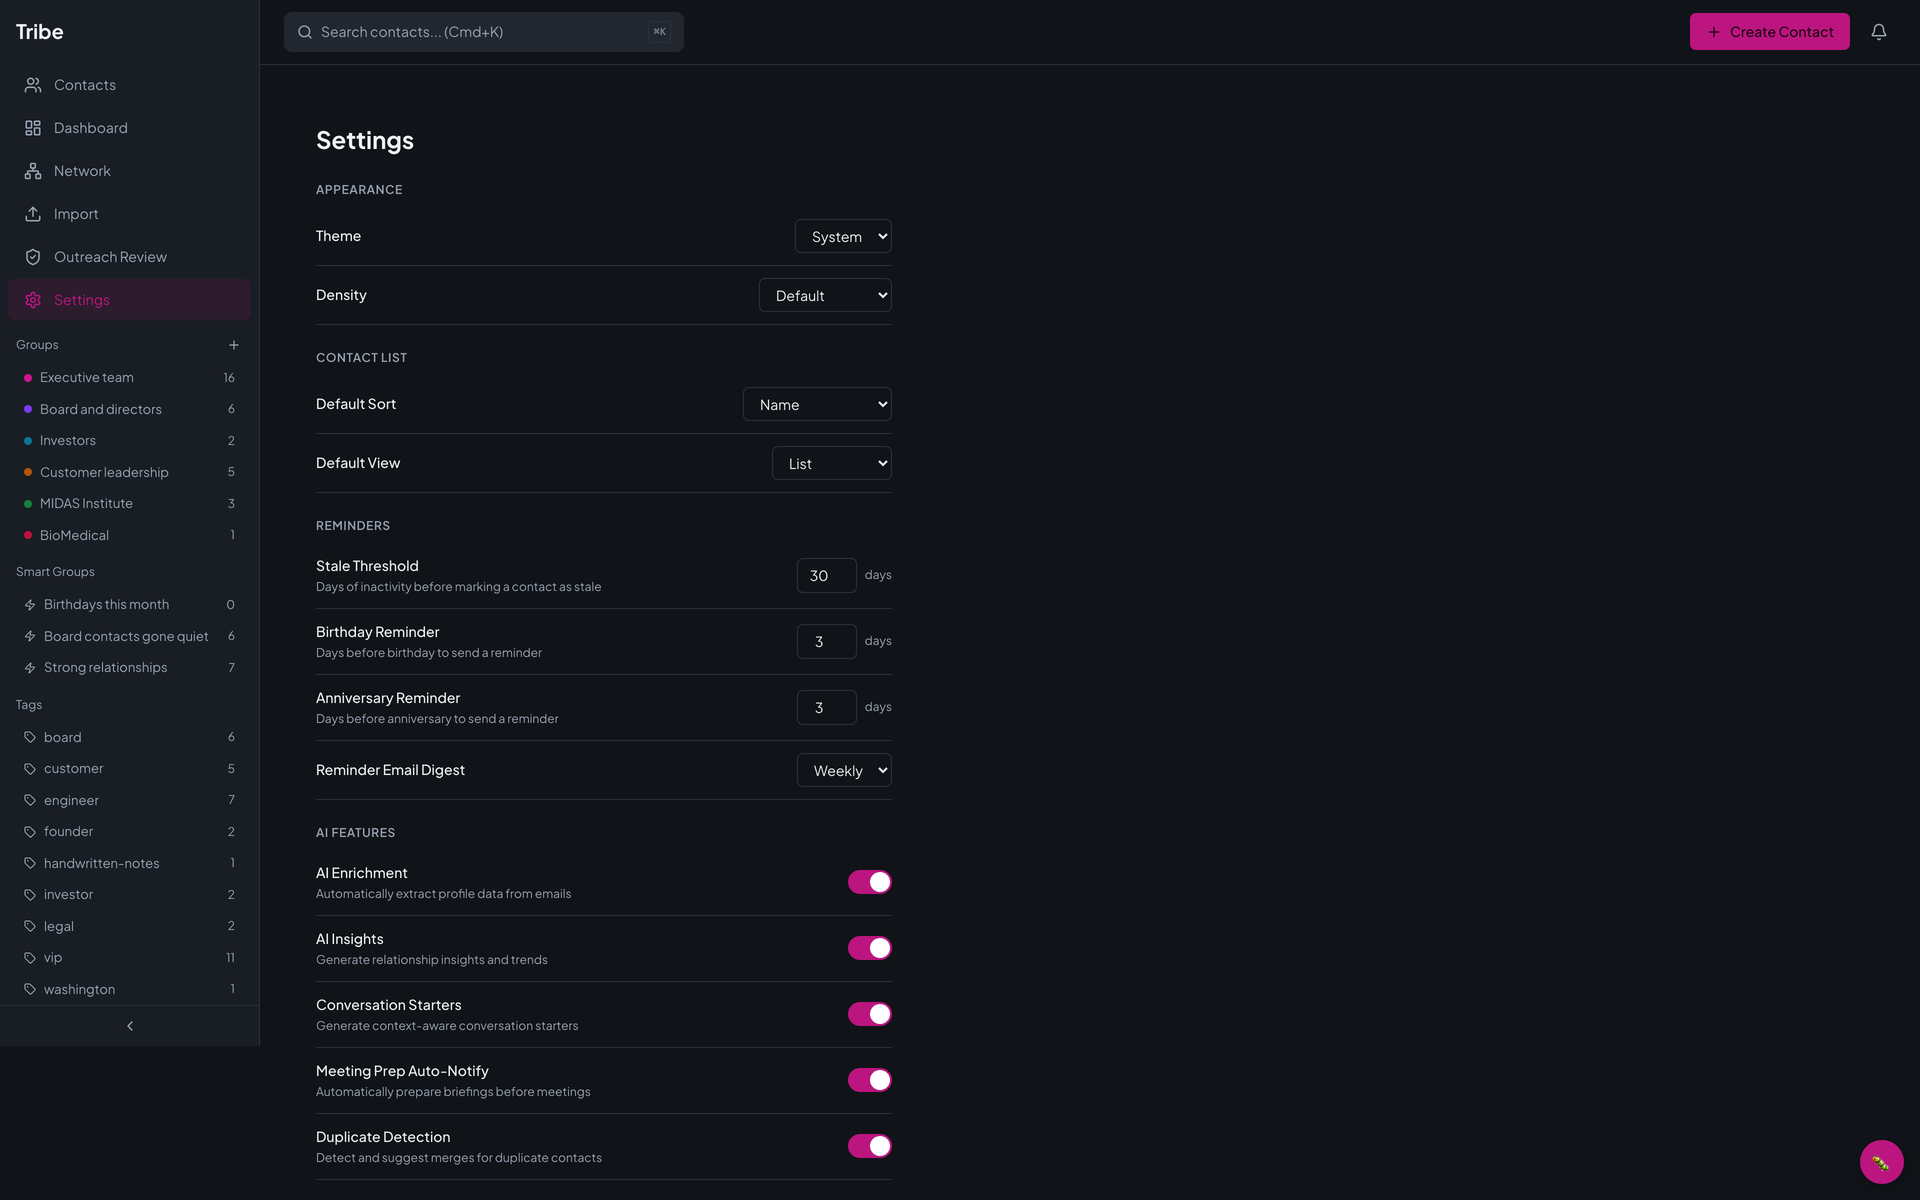Open the Executive team group
1920x1200 pixels.
pyautogui.click(x=129, y=378)
